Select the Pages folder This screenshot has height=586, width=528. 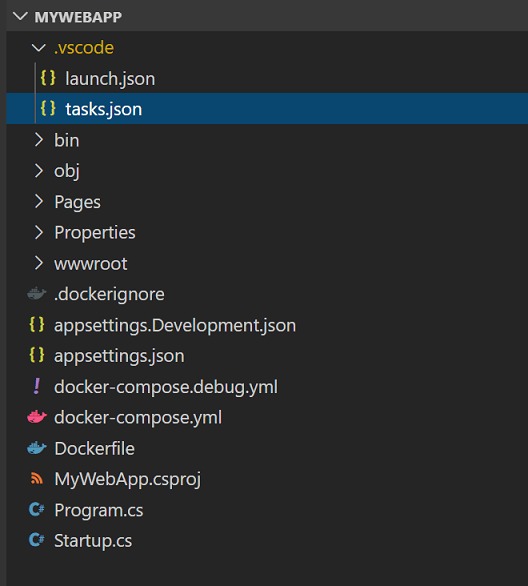[x=77, y=203]
